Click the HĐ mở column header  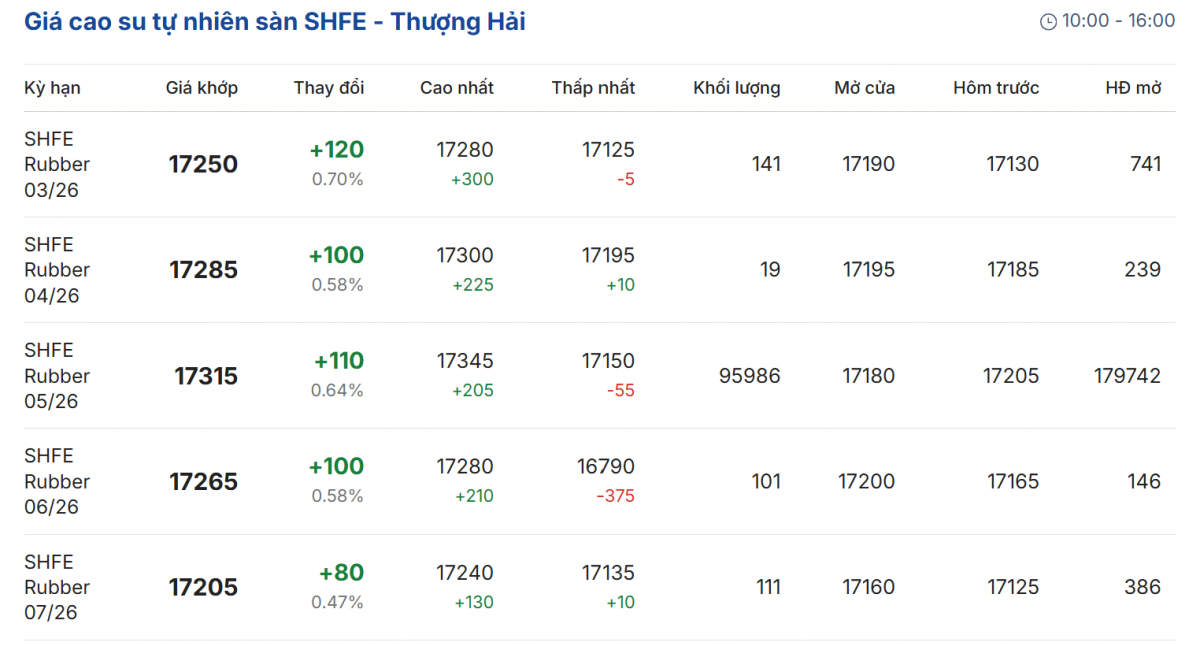coord(1133,88)
